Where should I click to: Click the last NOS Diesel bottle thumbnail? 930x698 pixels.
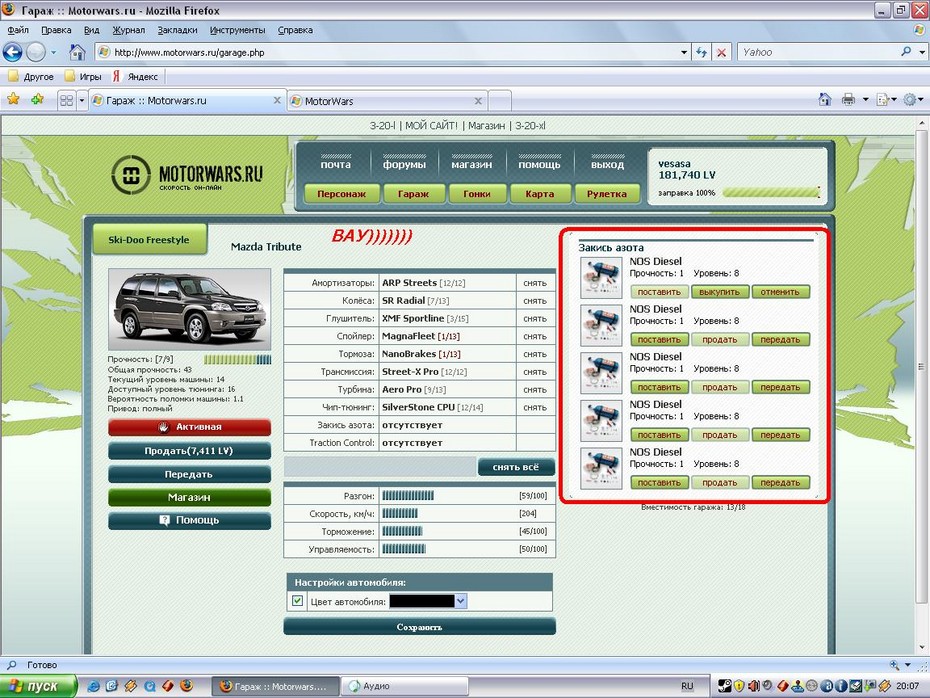[601, 468]
